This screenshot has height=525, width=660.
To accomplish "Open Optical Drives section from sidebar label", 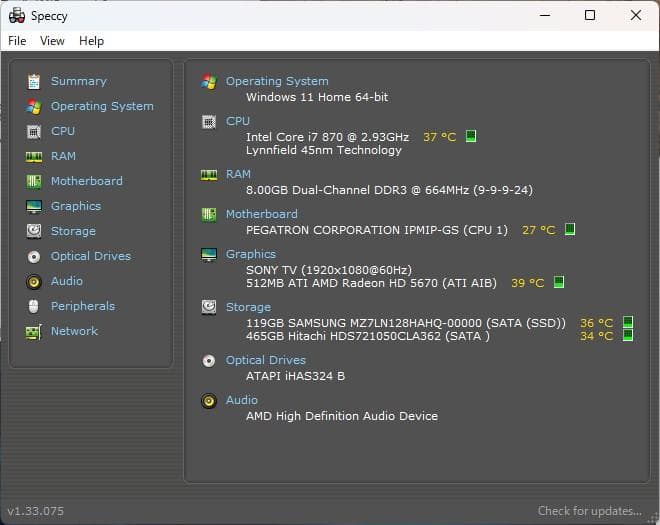I will click(91, 256).
